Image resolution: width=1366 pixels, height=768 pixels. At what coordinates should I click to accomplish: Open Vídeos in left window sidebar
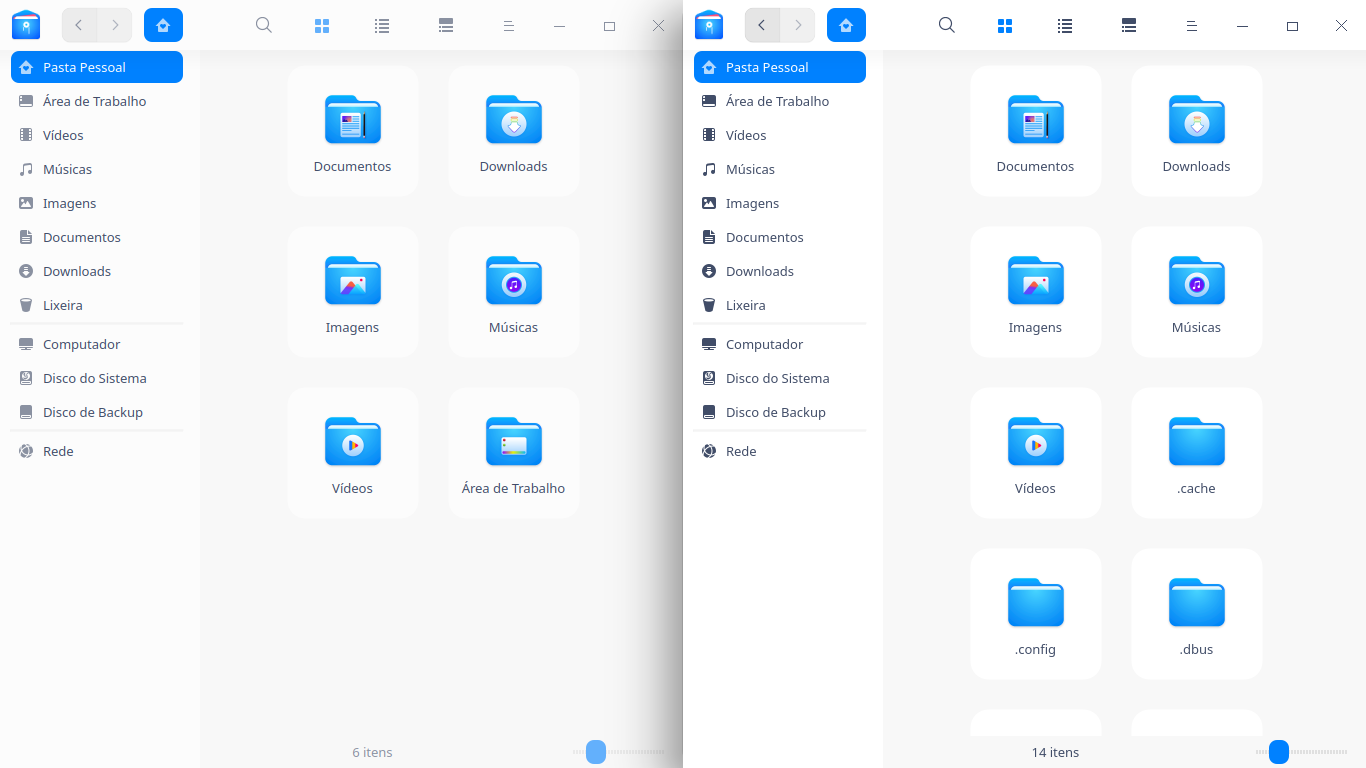click(97, 135)
